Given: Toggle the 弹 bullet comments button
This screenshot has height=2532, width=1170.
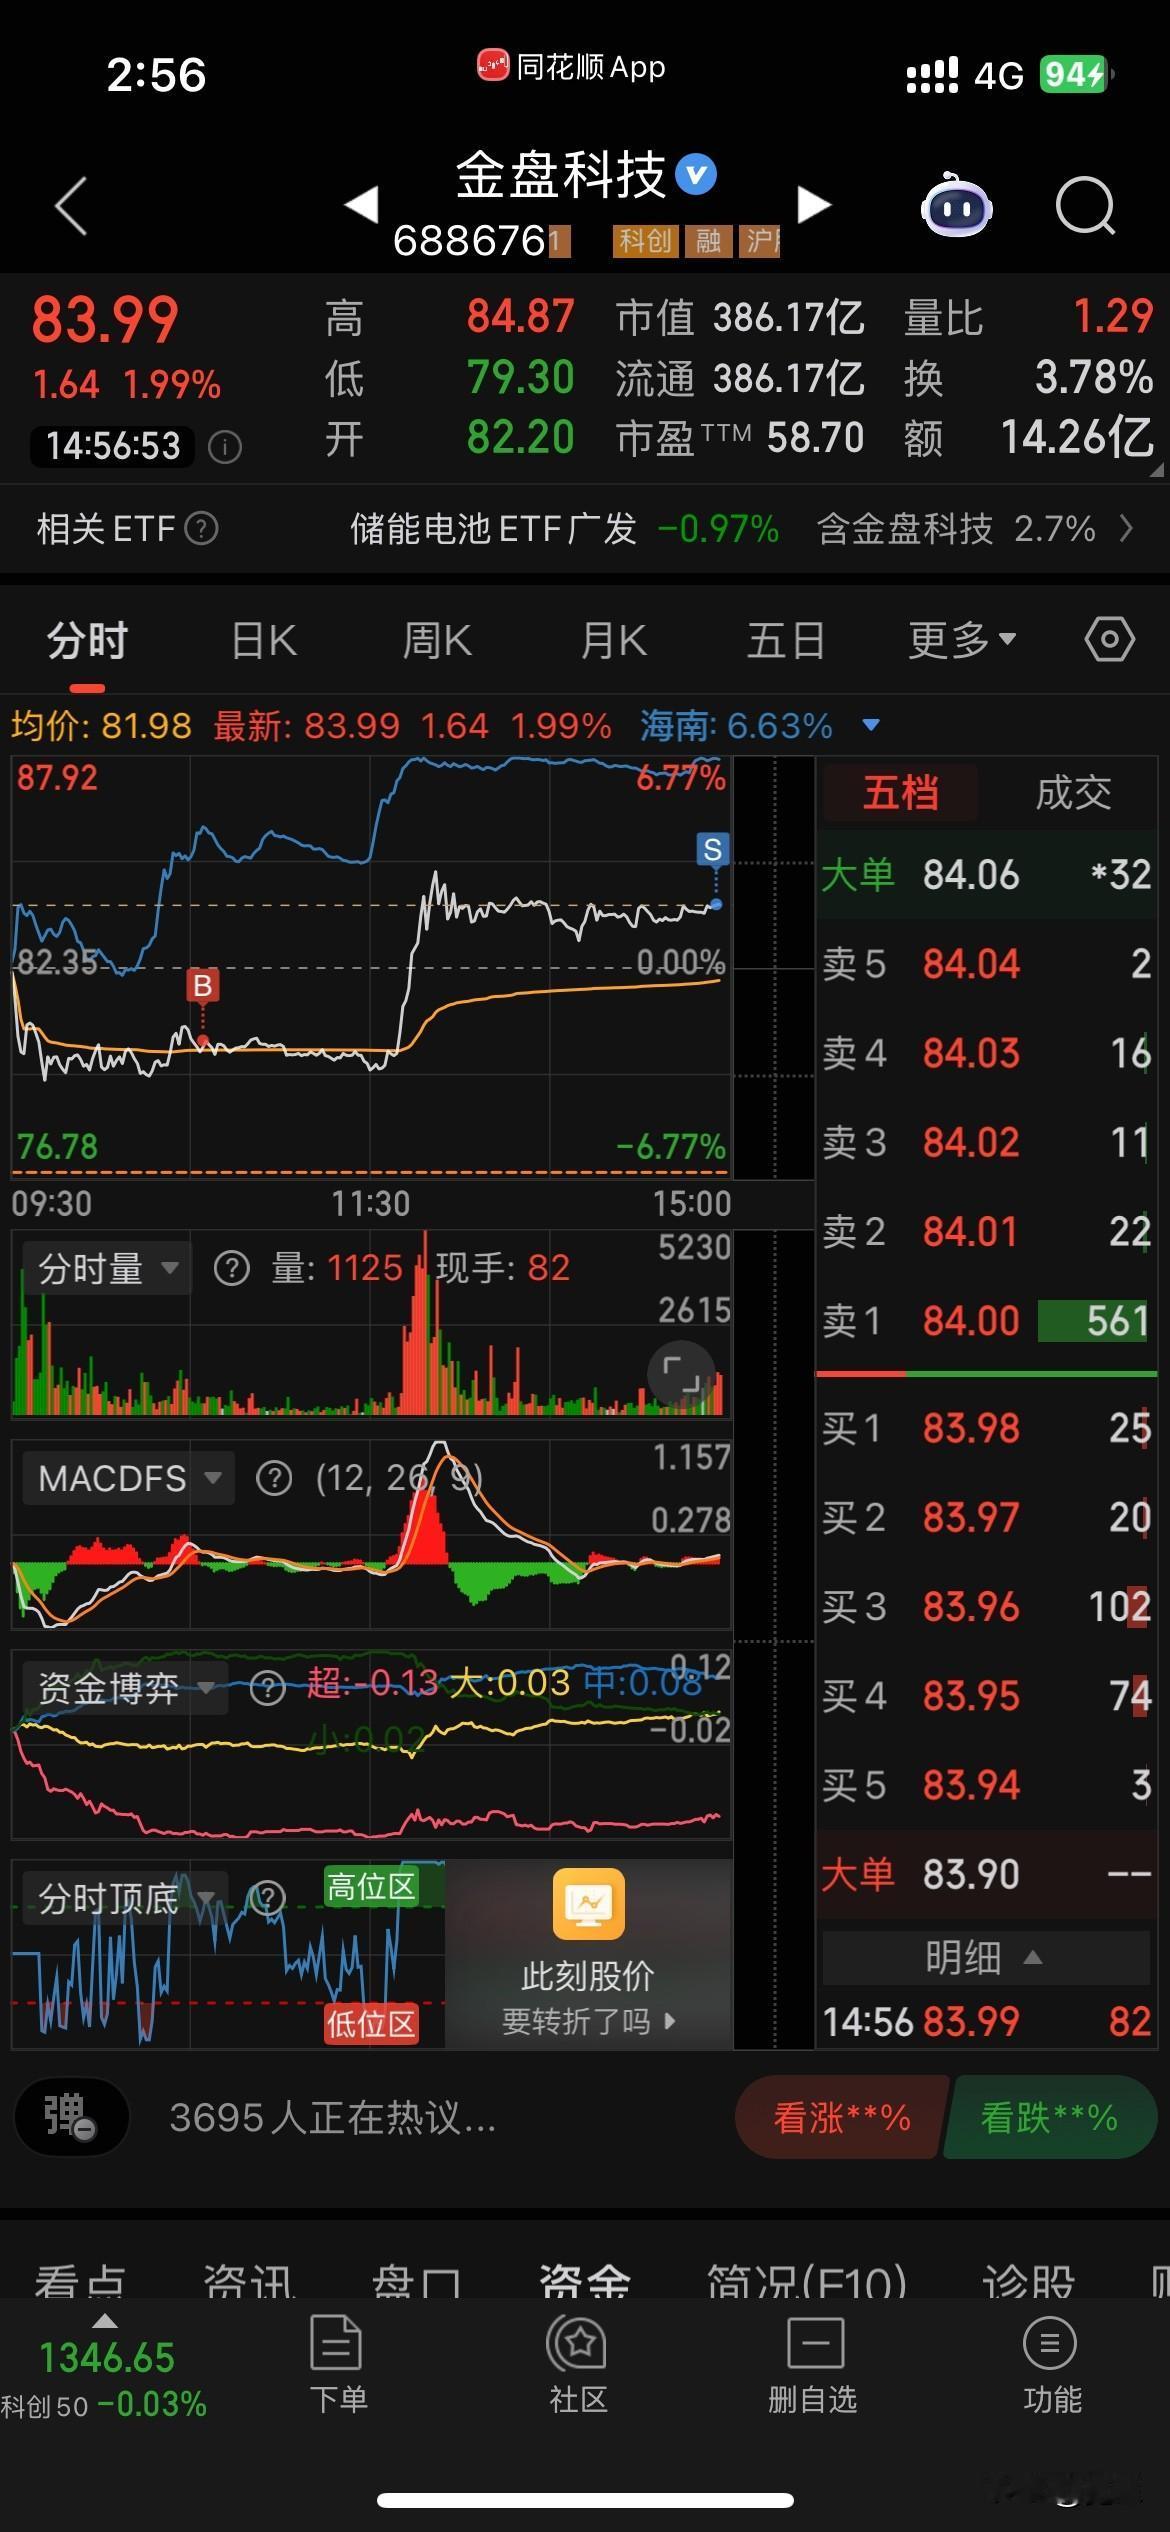Looking at the screenshot, I should pos(71,2117).
